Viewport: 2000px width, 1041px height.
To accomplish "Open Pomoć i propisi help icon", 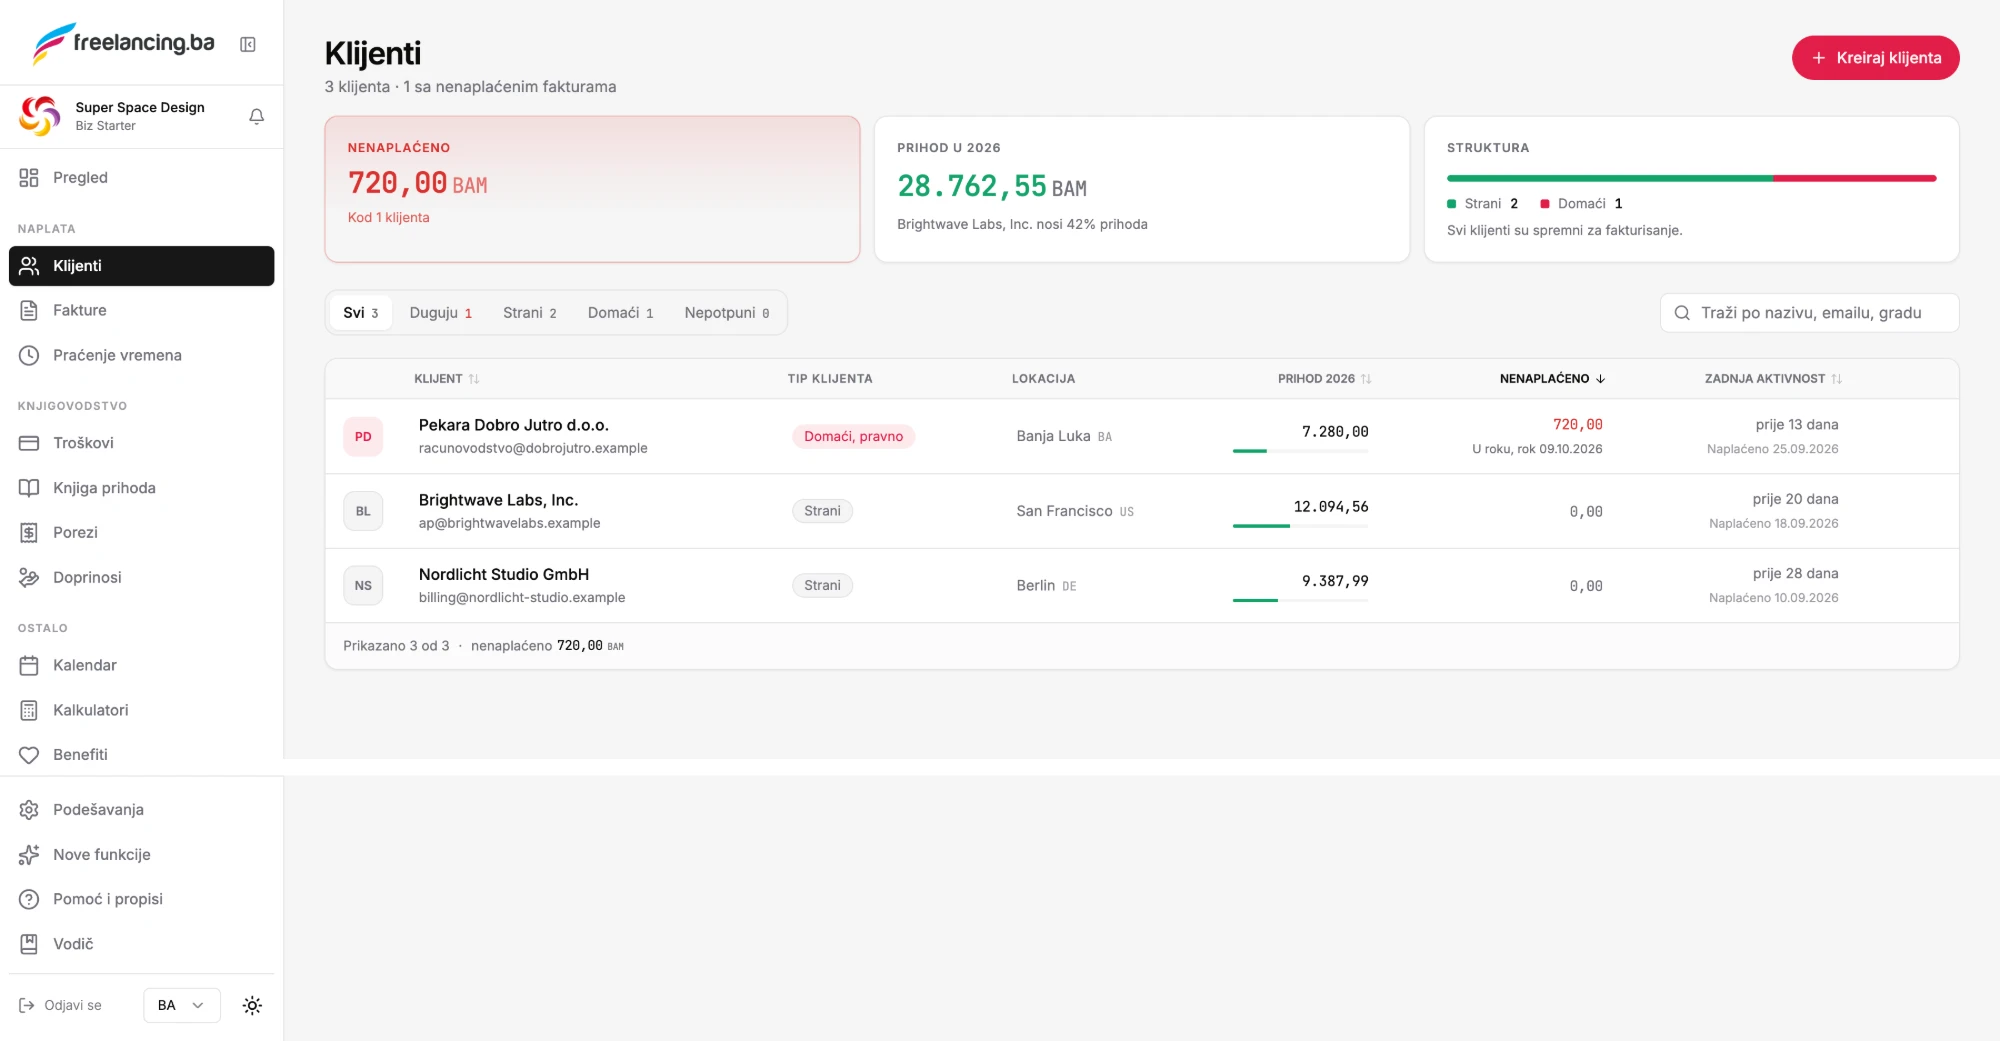I will click(29, 899).
